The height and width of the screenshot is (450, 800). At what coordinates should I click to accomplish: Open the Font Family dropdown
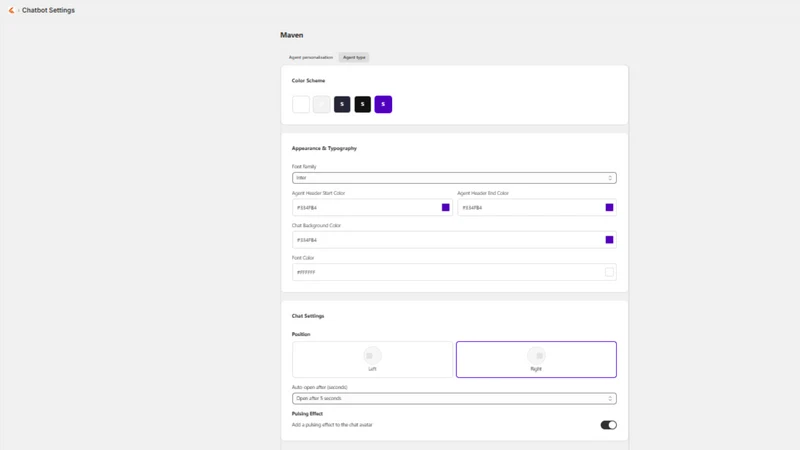pos(454,178)
